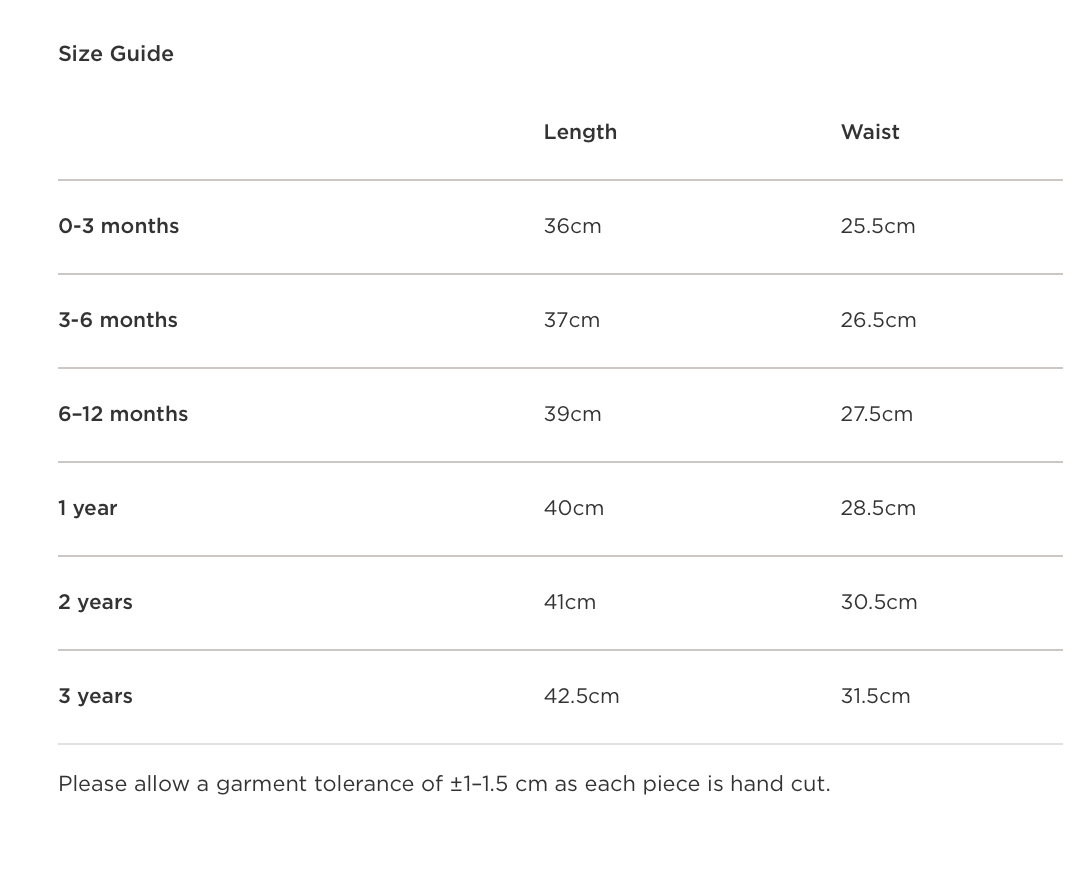The height and width of the screenshot is (870, 1074).
Task: Select the 2 years row label
Action: [95, 602]
